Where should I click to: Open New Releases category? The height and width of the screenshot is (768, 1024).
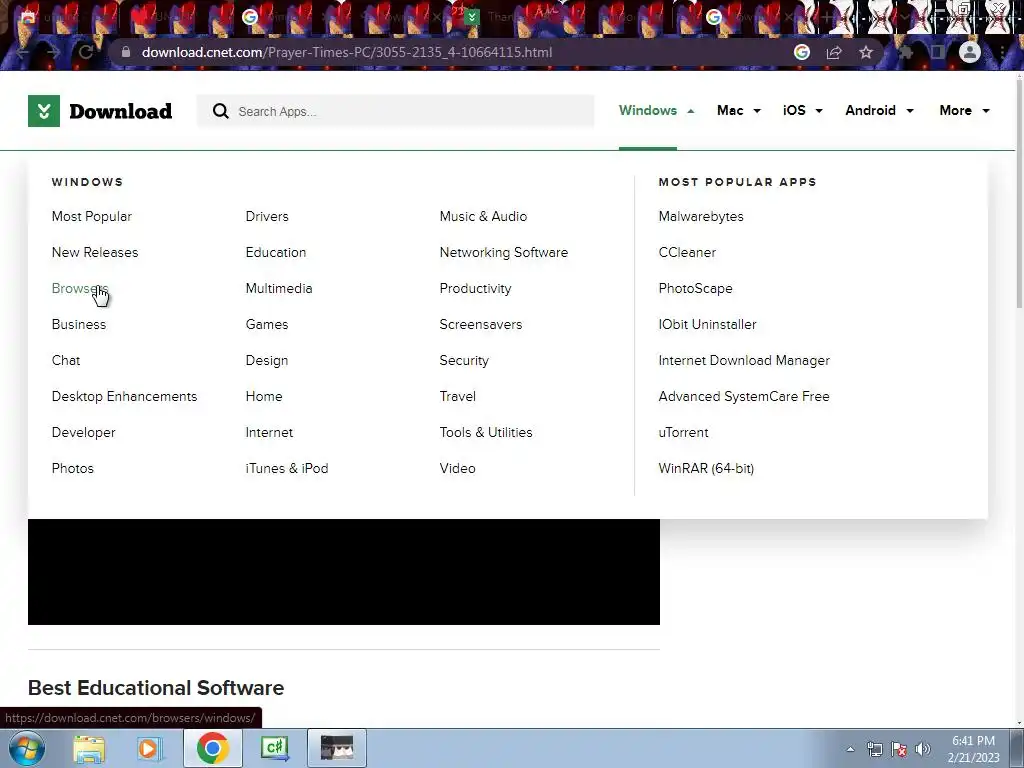95,252
